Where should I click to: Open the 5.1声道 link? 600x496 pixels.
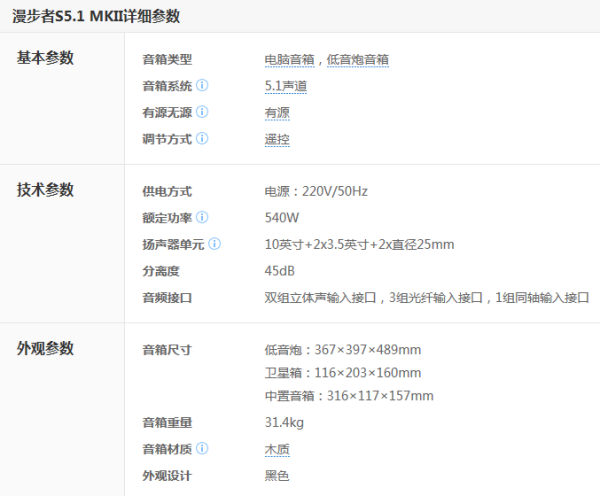pos(286,86)
